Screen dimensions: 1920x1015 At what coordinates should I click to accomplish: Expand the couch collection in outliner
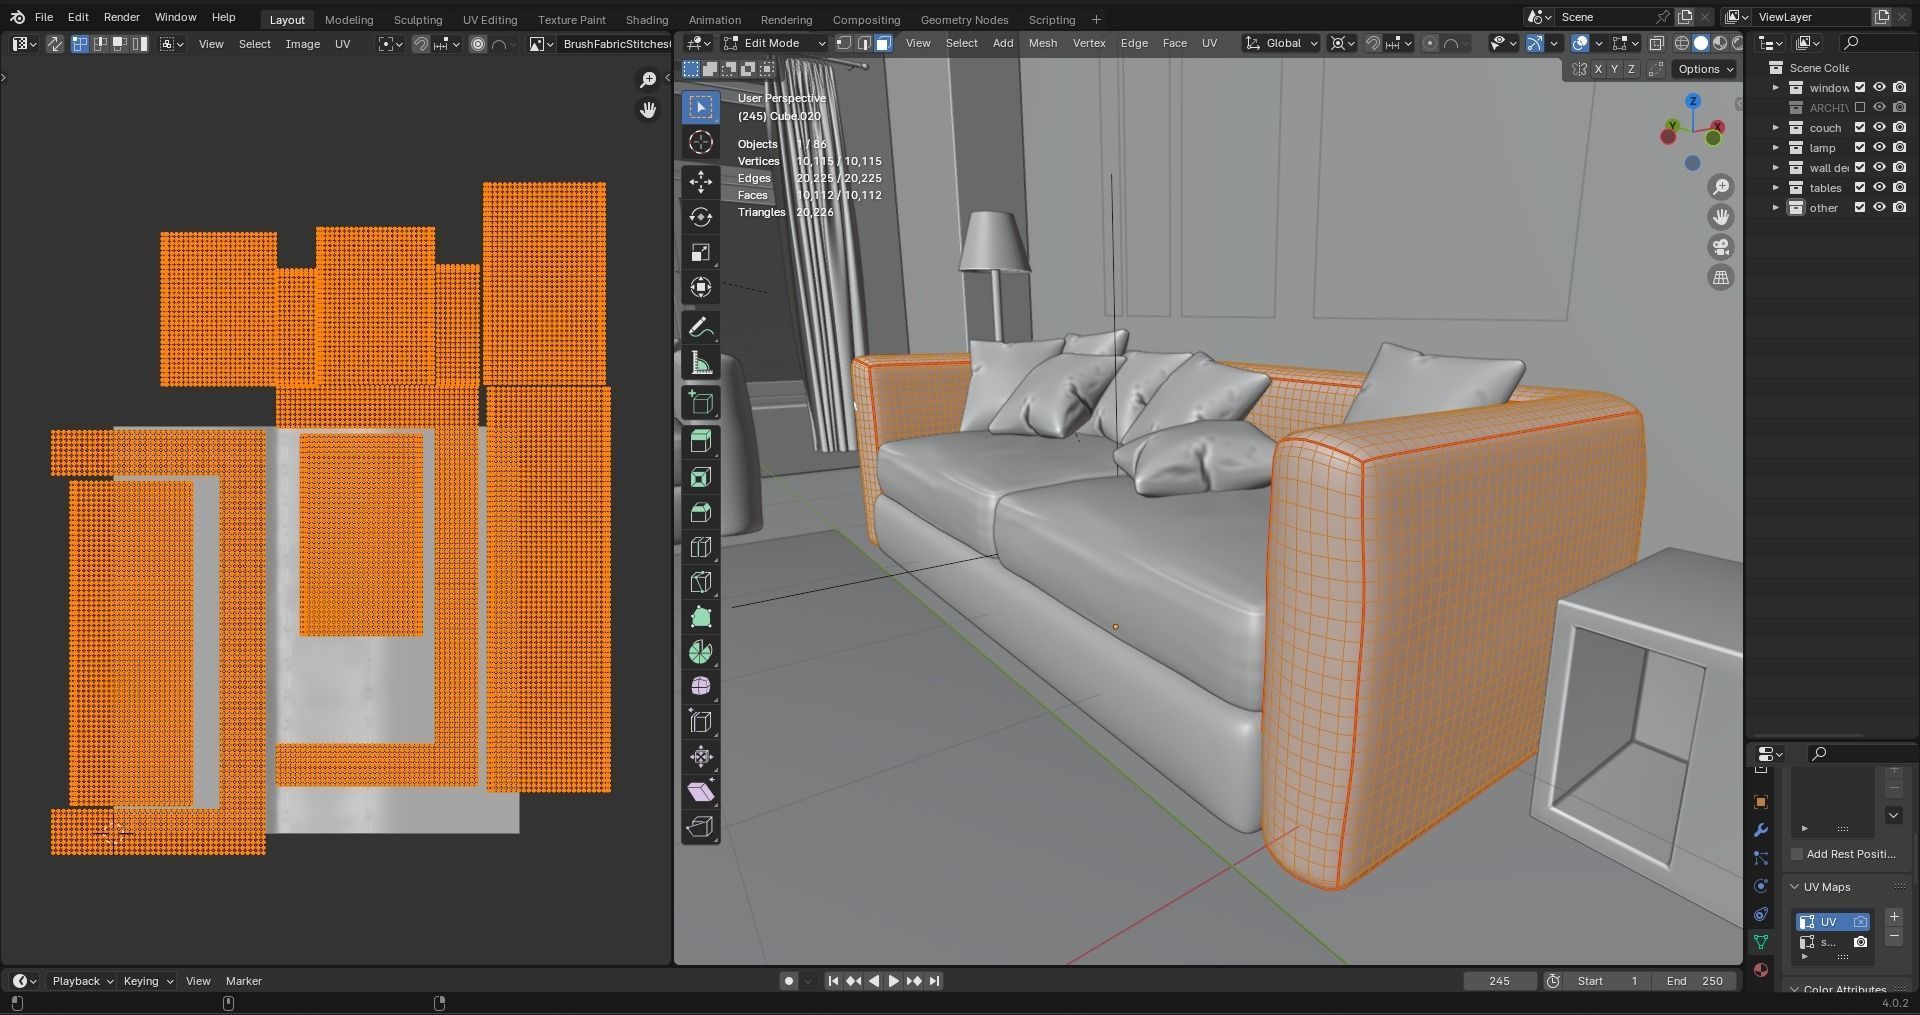pyautogui.click(x=1776, y=127)
